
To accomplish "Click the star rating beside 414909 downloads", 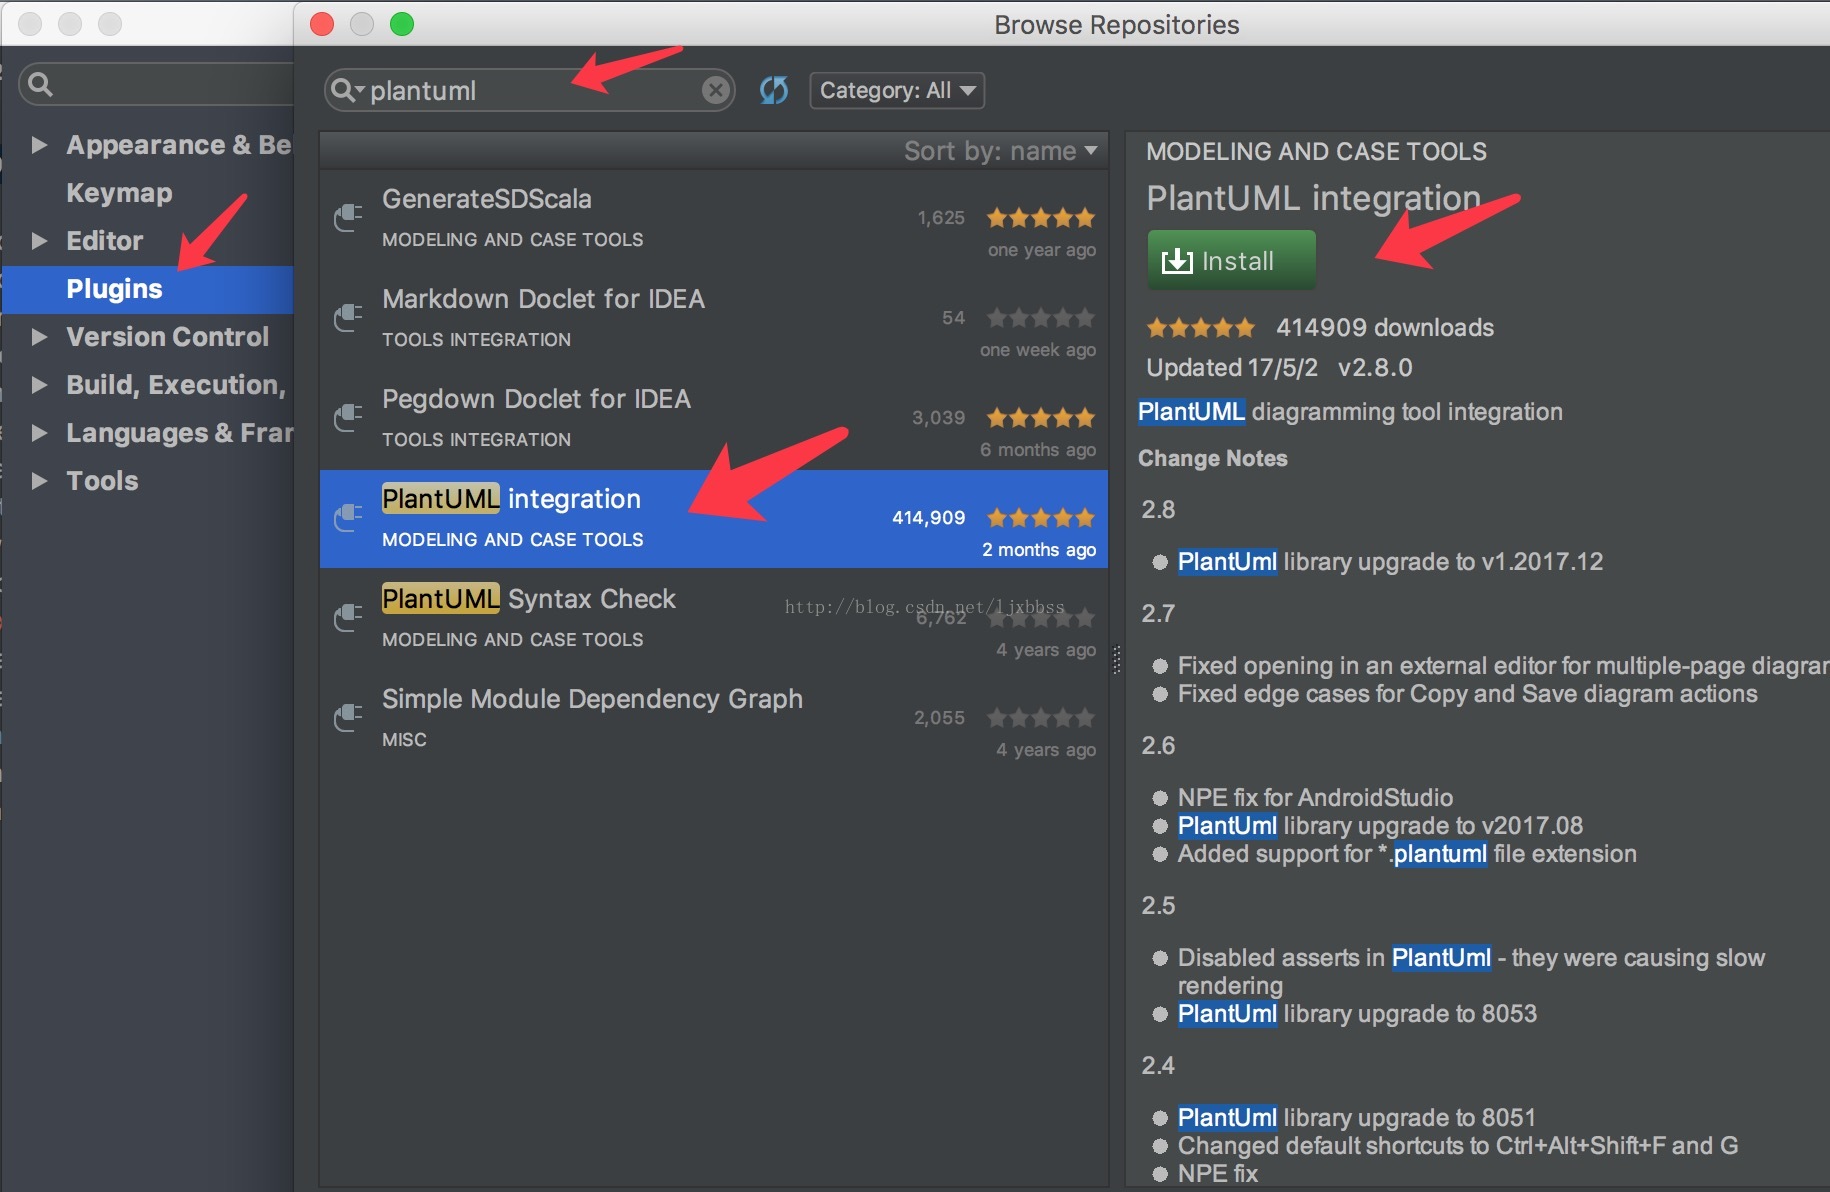I will [x=1200, y=327].
